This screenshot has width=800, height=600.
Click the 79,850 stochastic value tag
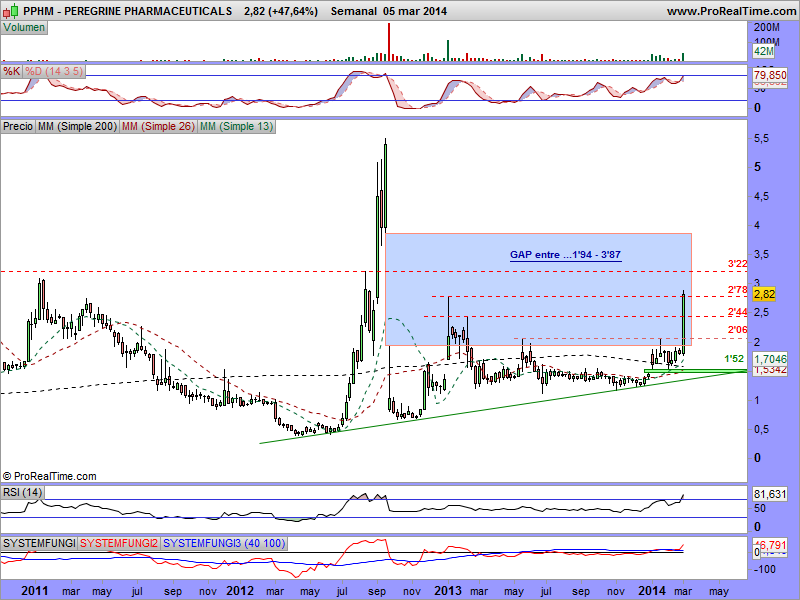(x=770, y=75)
